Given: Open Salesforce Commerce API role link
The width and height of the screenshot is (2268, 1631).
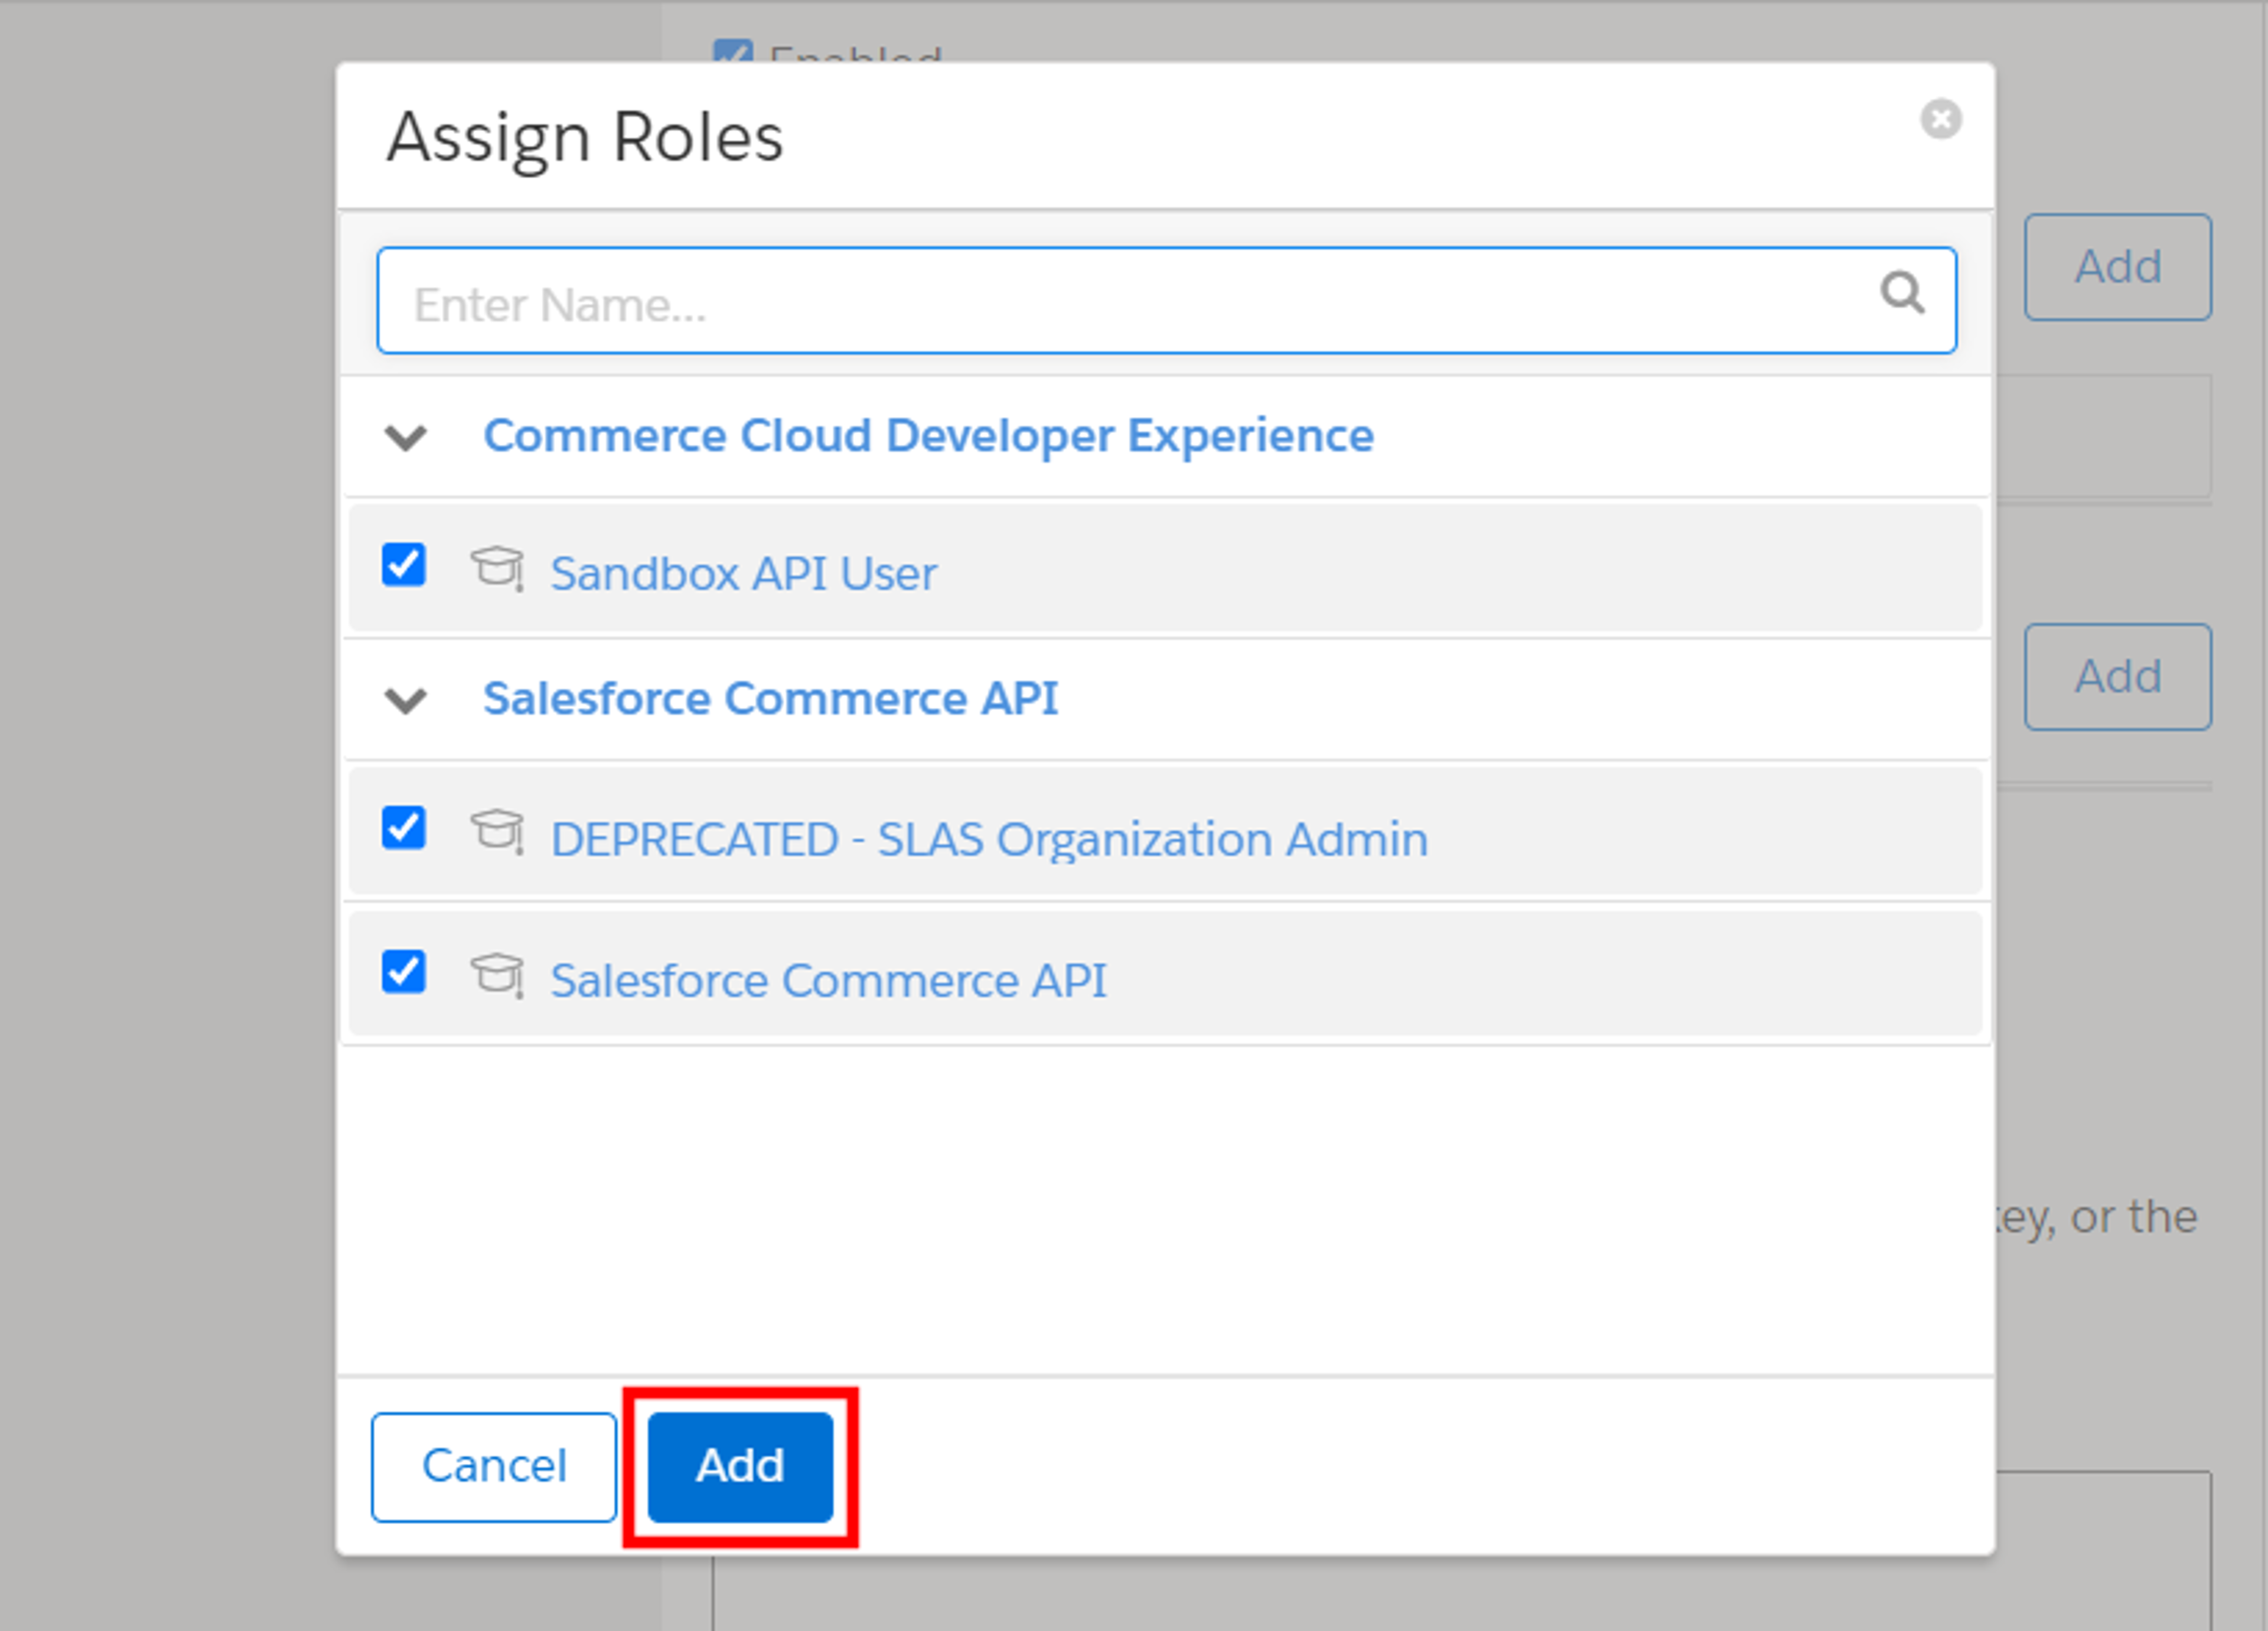Looking at the screenshot, I should [828, 981].
